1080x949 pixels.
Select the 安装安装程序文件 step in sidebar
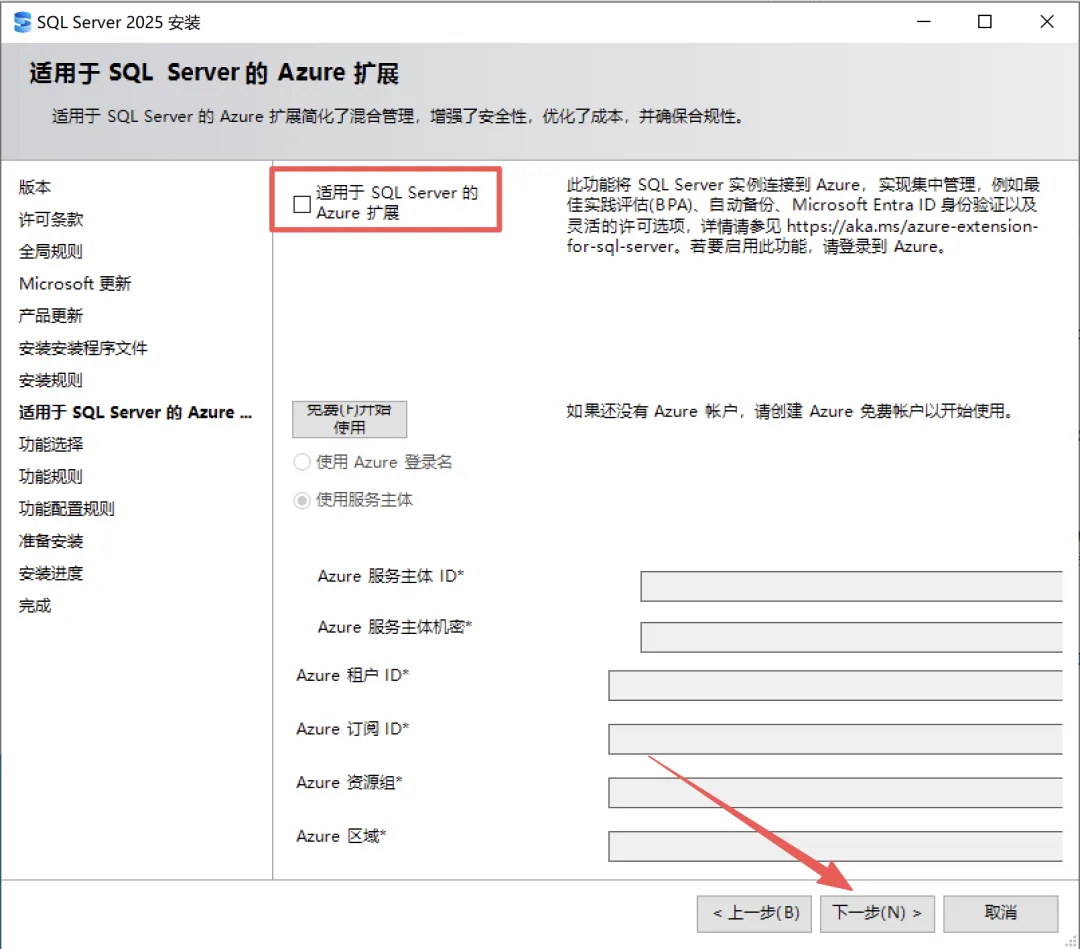click(x=83, y=348)
